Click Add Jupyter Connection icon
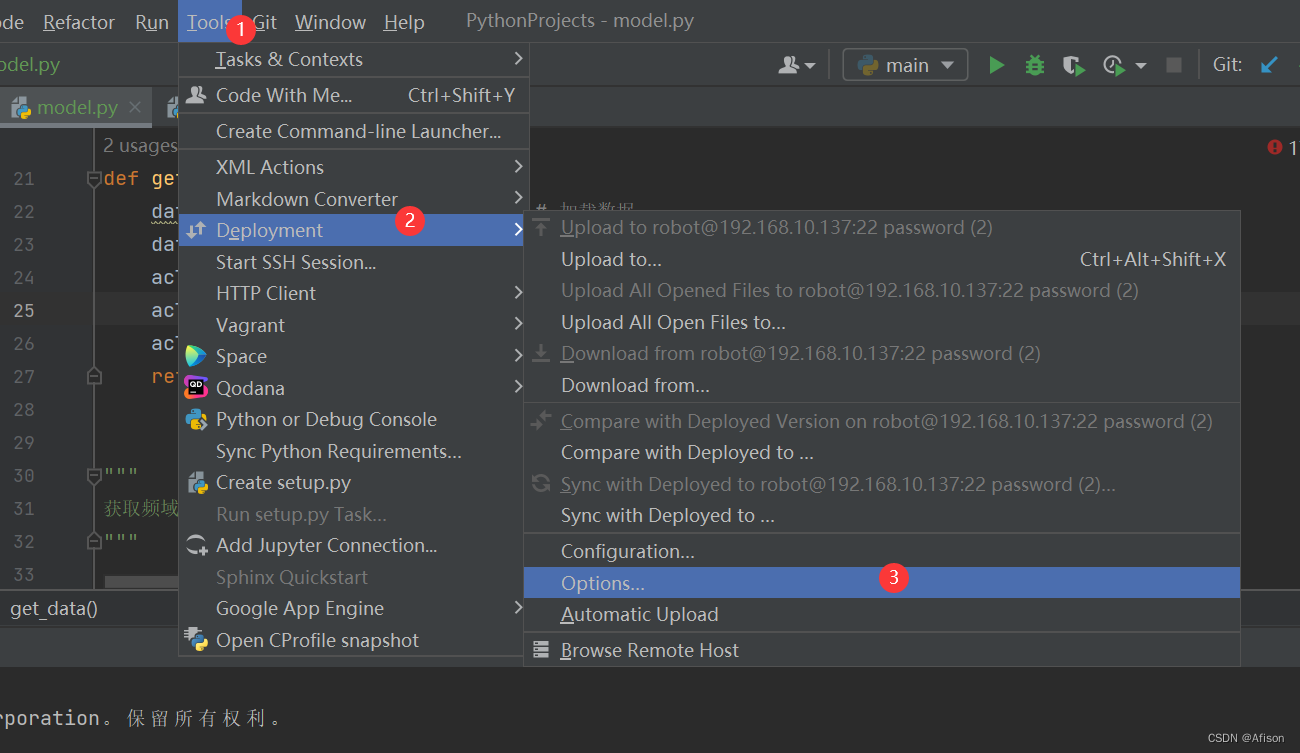1300x753 pixels. 196,545
